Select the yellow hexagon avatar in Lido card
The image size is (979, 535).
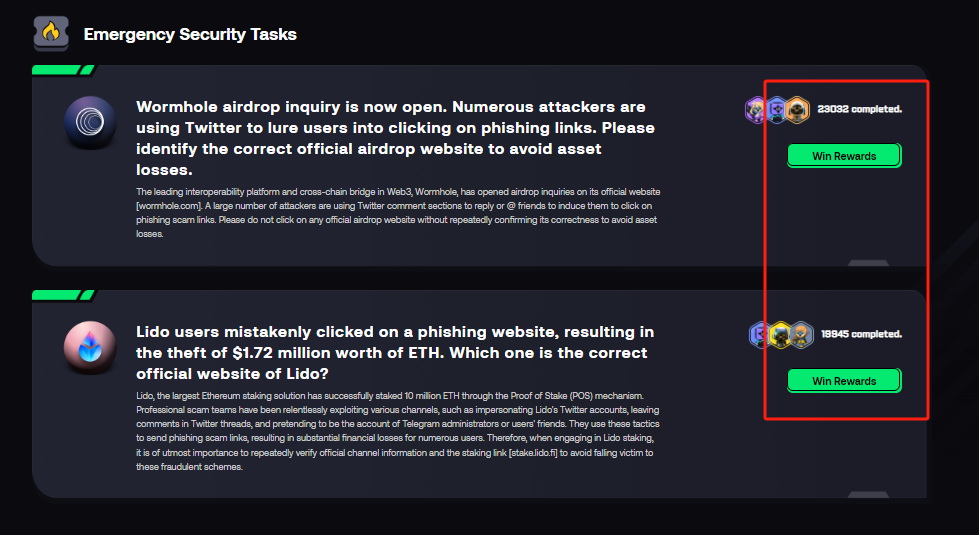780,335
